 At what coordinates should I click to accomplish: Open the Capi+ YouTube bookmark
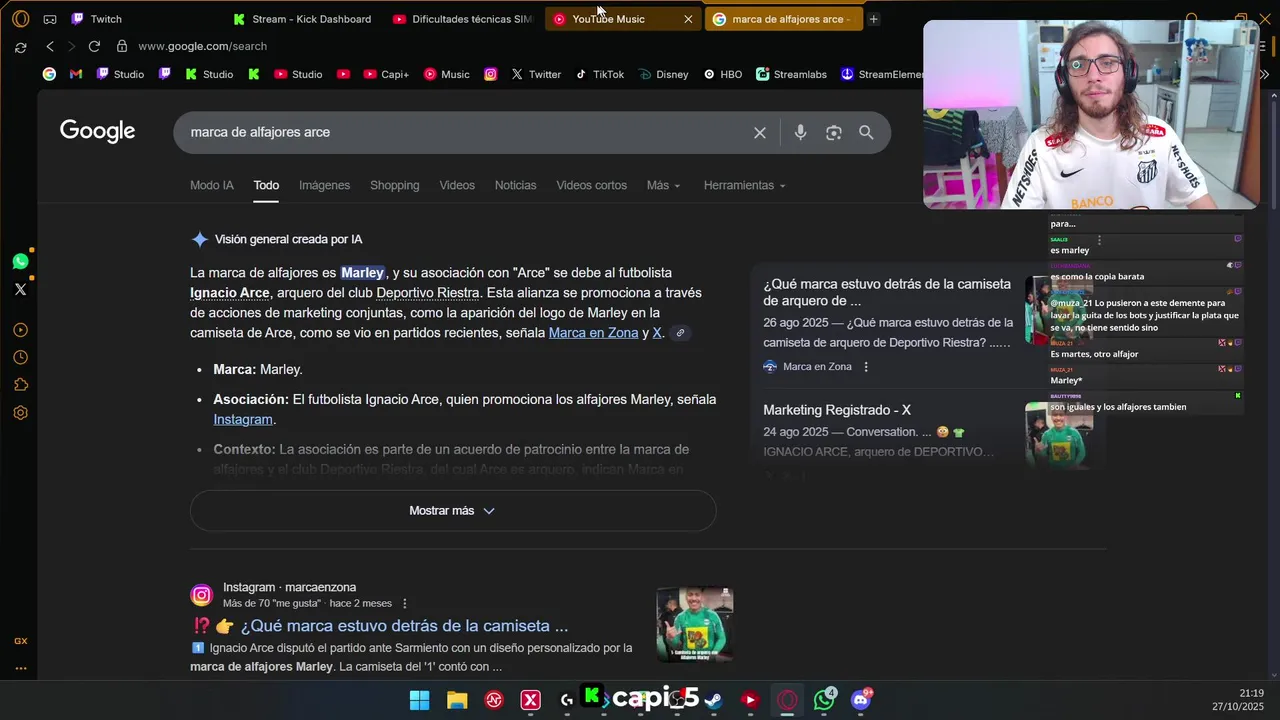[386, 74]
